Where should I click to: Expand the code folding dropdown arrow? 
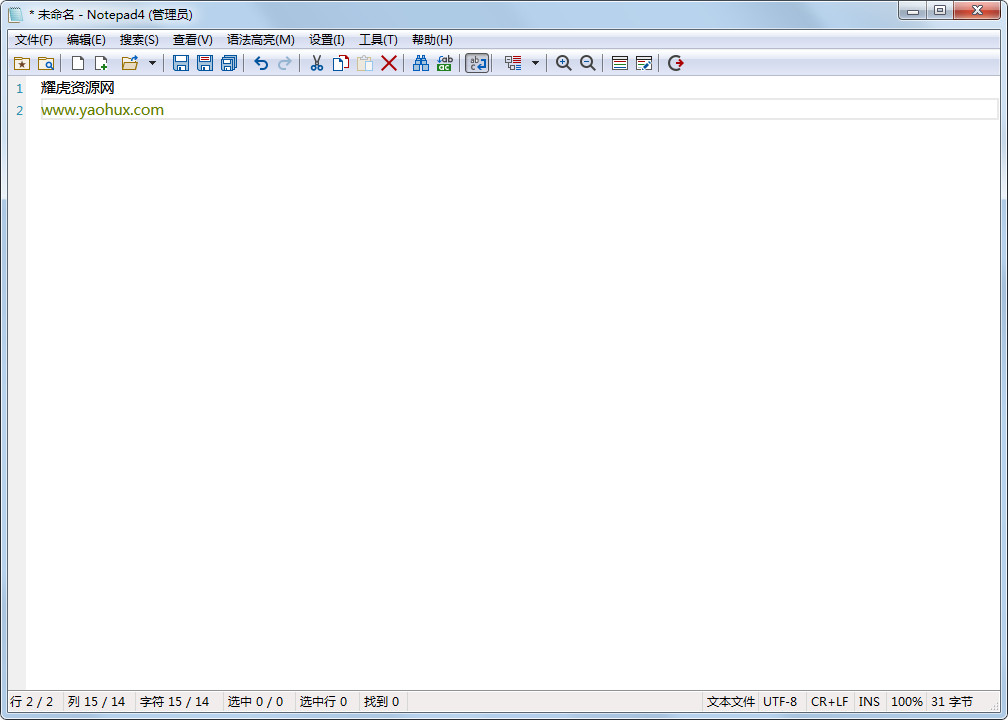click(535, 63)
